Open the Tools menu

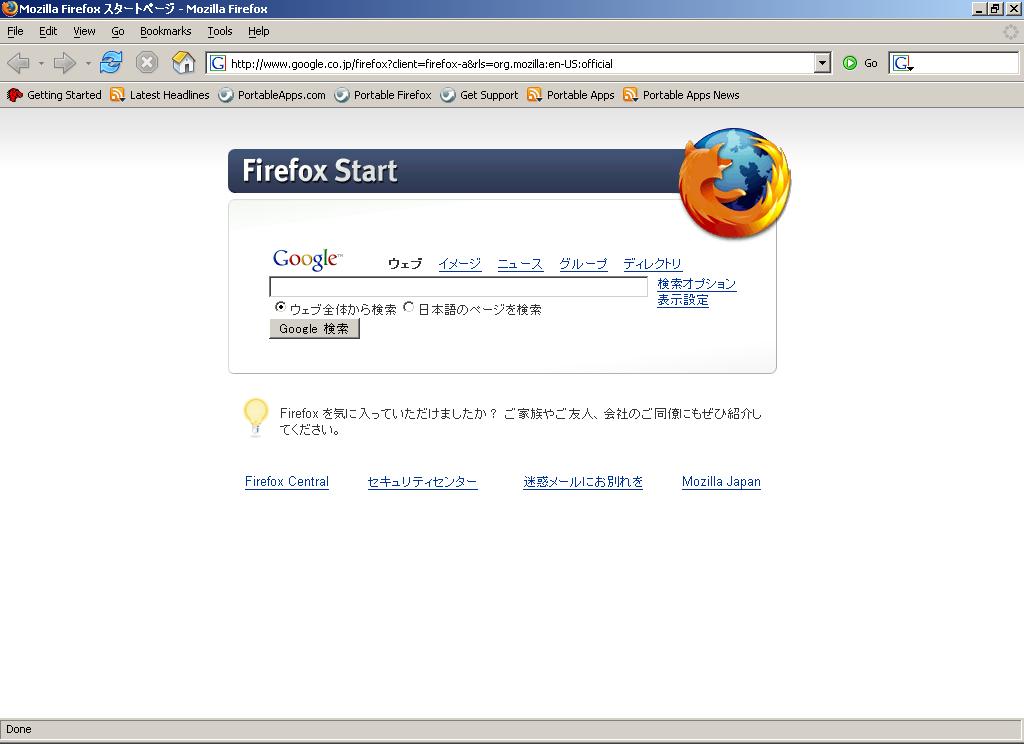coord(220,31)
